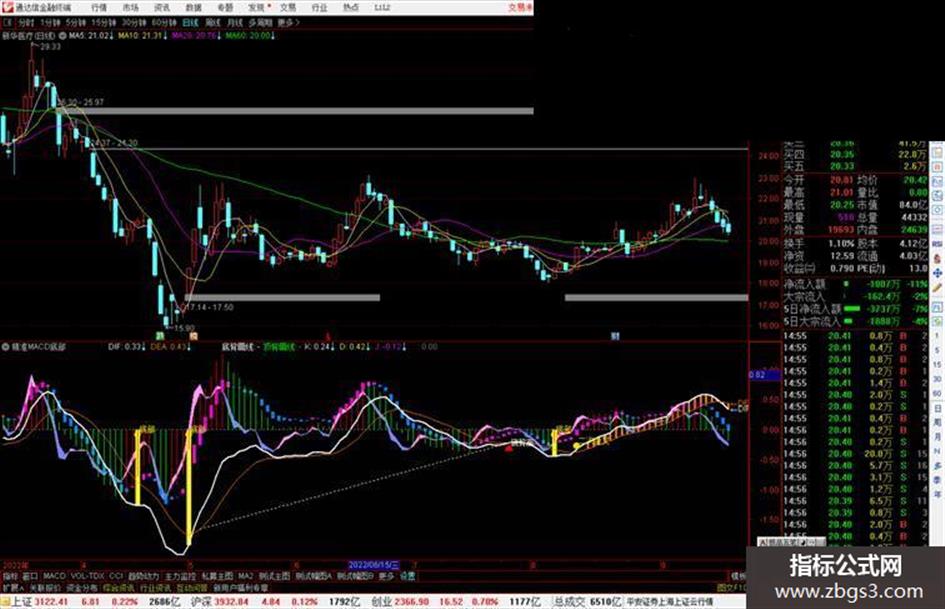The width and height of the screenshot is (945, 609).
Task: Select the 周线 weekly chart tab
Action: click(x=213, y=23)
